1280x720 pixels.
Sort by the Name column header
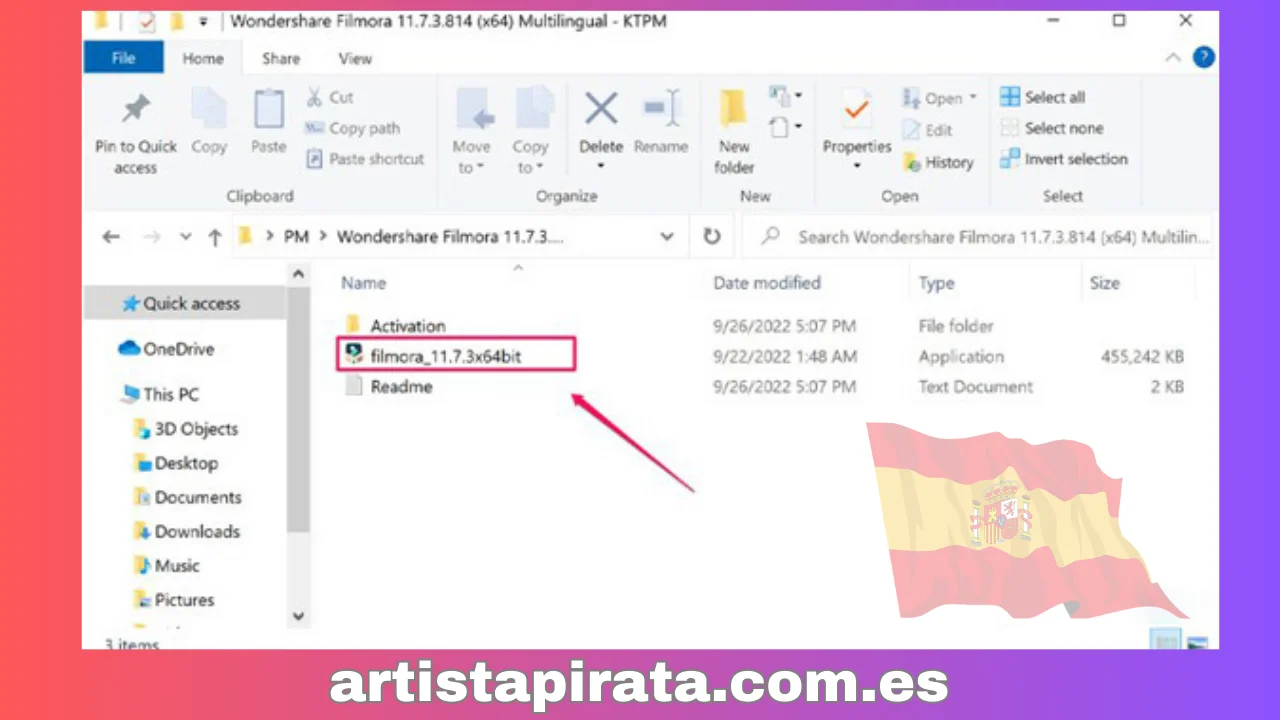(363, 283)
